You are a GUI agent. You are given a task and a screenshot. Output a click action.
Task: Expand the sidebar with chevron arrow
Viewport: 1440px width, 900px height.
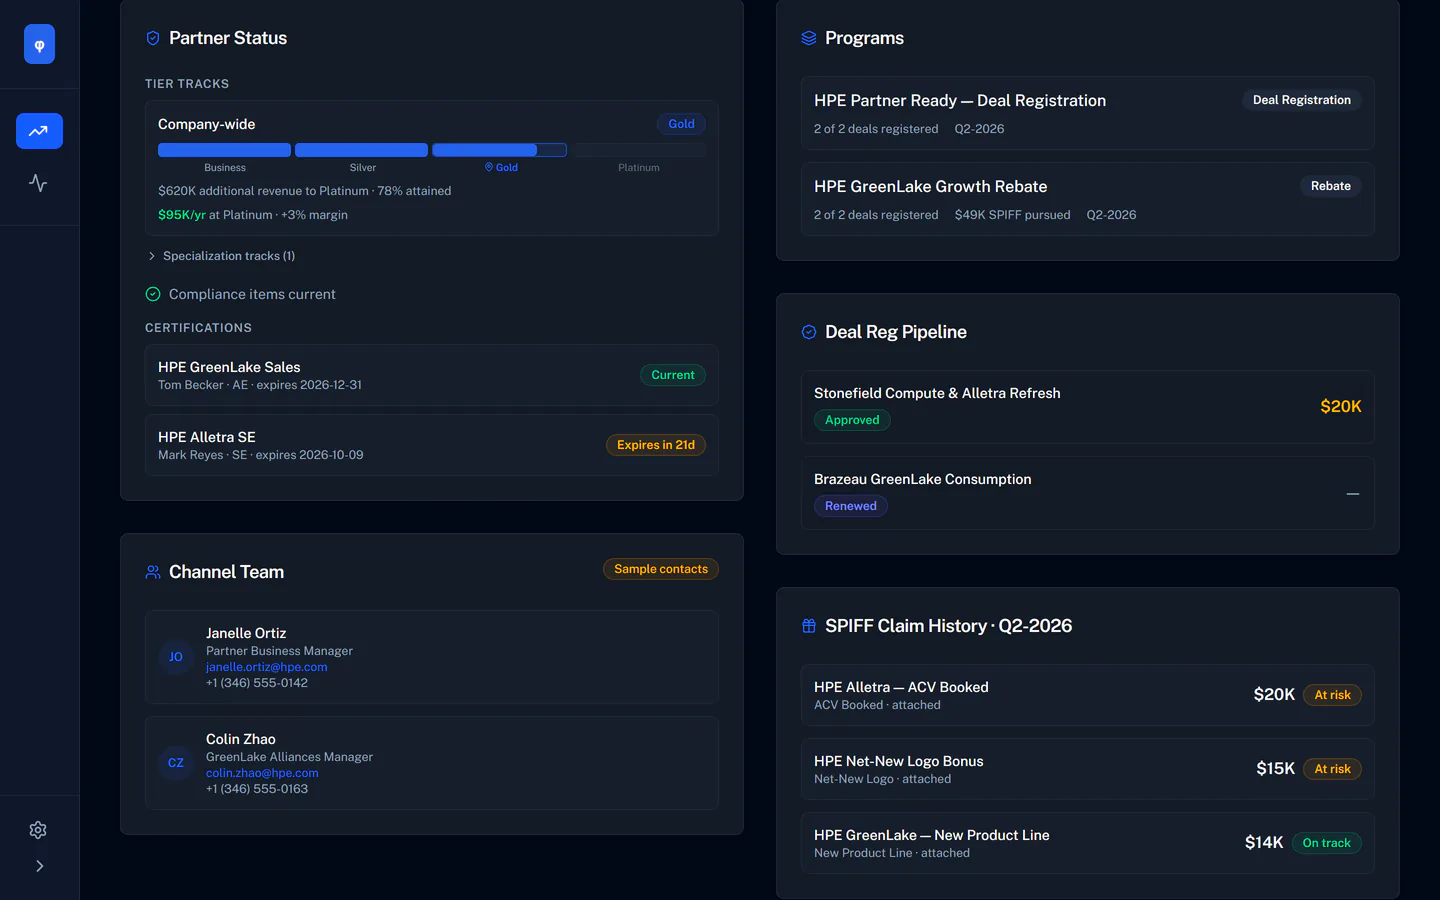tap(39, 866)
